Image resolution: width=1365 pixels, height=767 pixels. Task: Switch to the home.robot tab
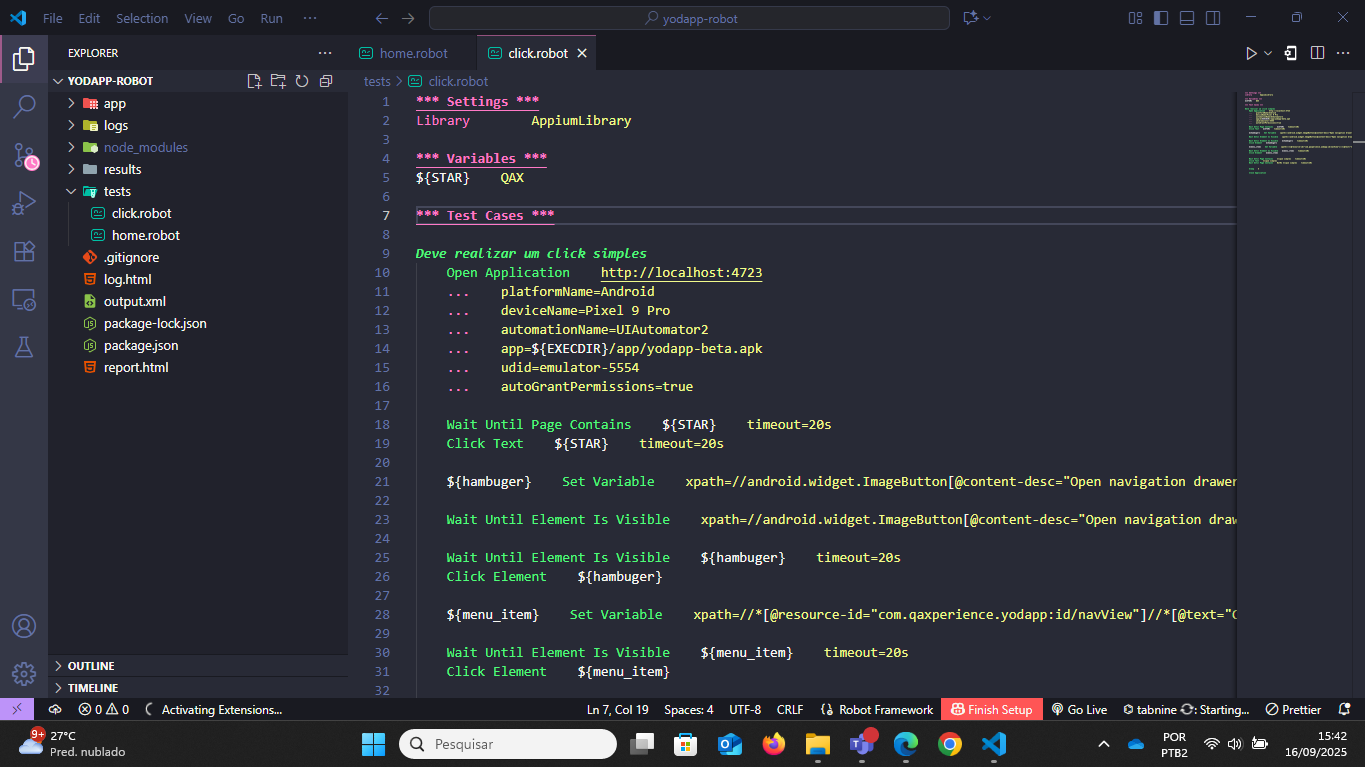click(414, 53)
